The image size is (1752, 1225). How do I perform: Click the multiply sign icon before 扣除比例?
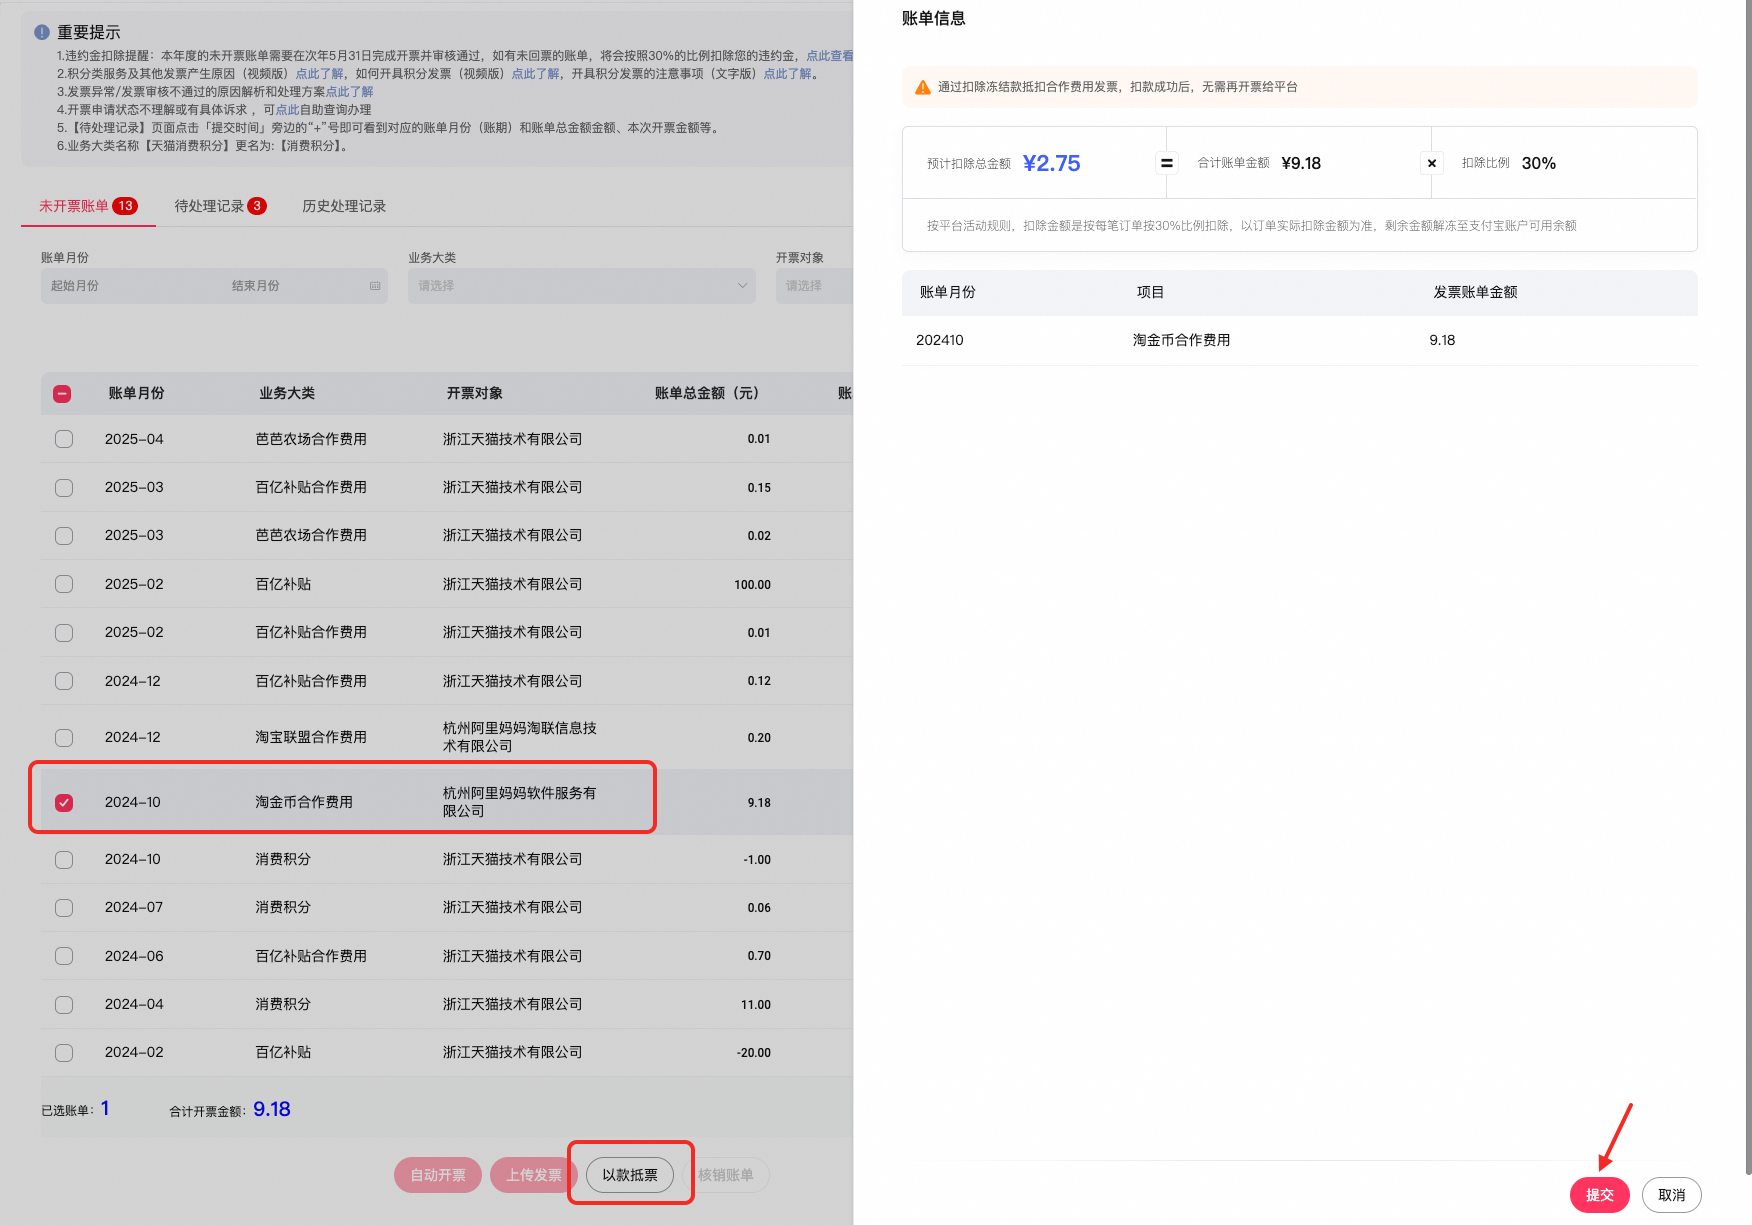(x=1431, y=163)
